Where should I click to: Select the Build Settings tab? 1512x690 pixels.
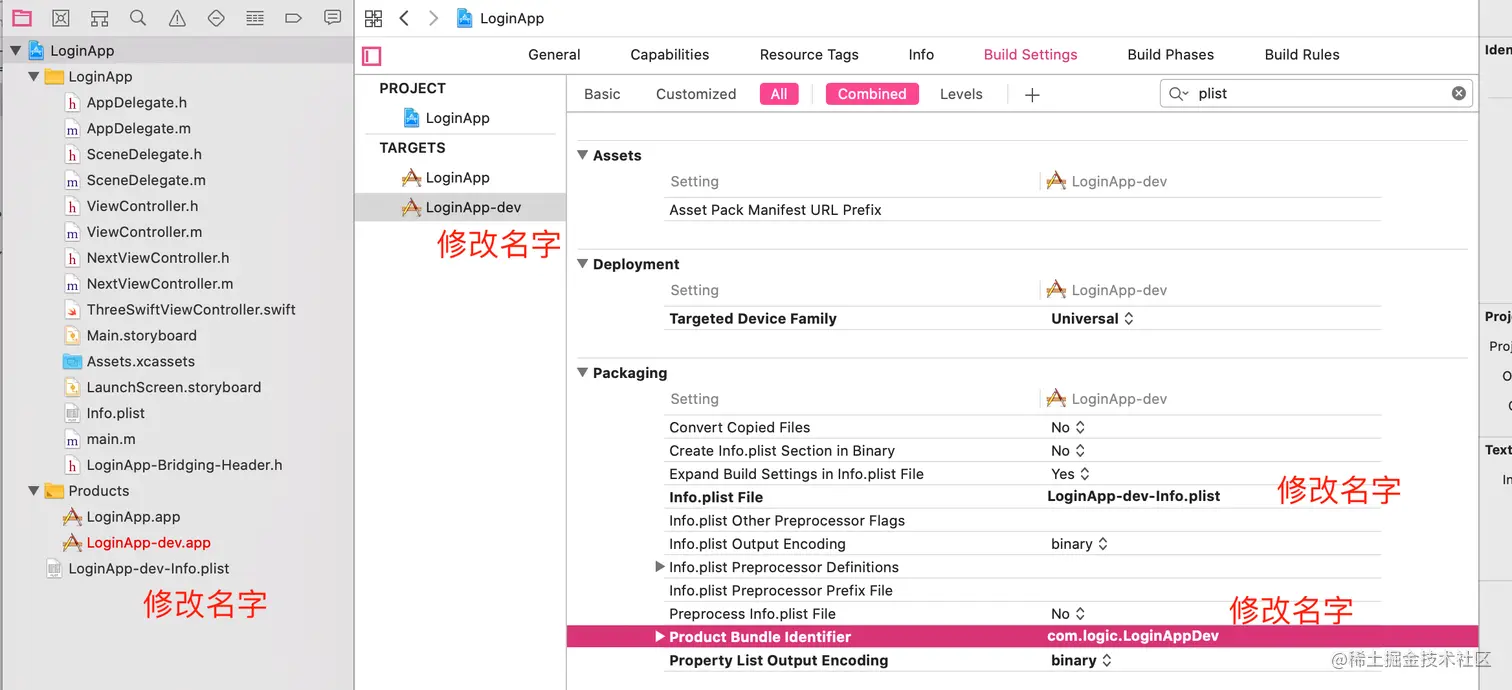click(1031, 54)
